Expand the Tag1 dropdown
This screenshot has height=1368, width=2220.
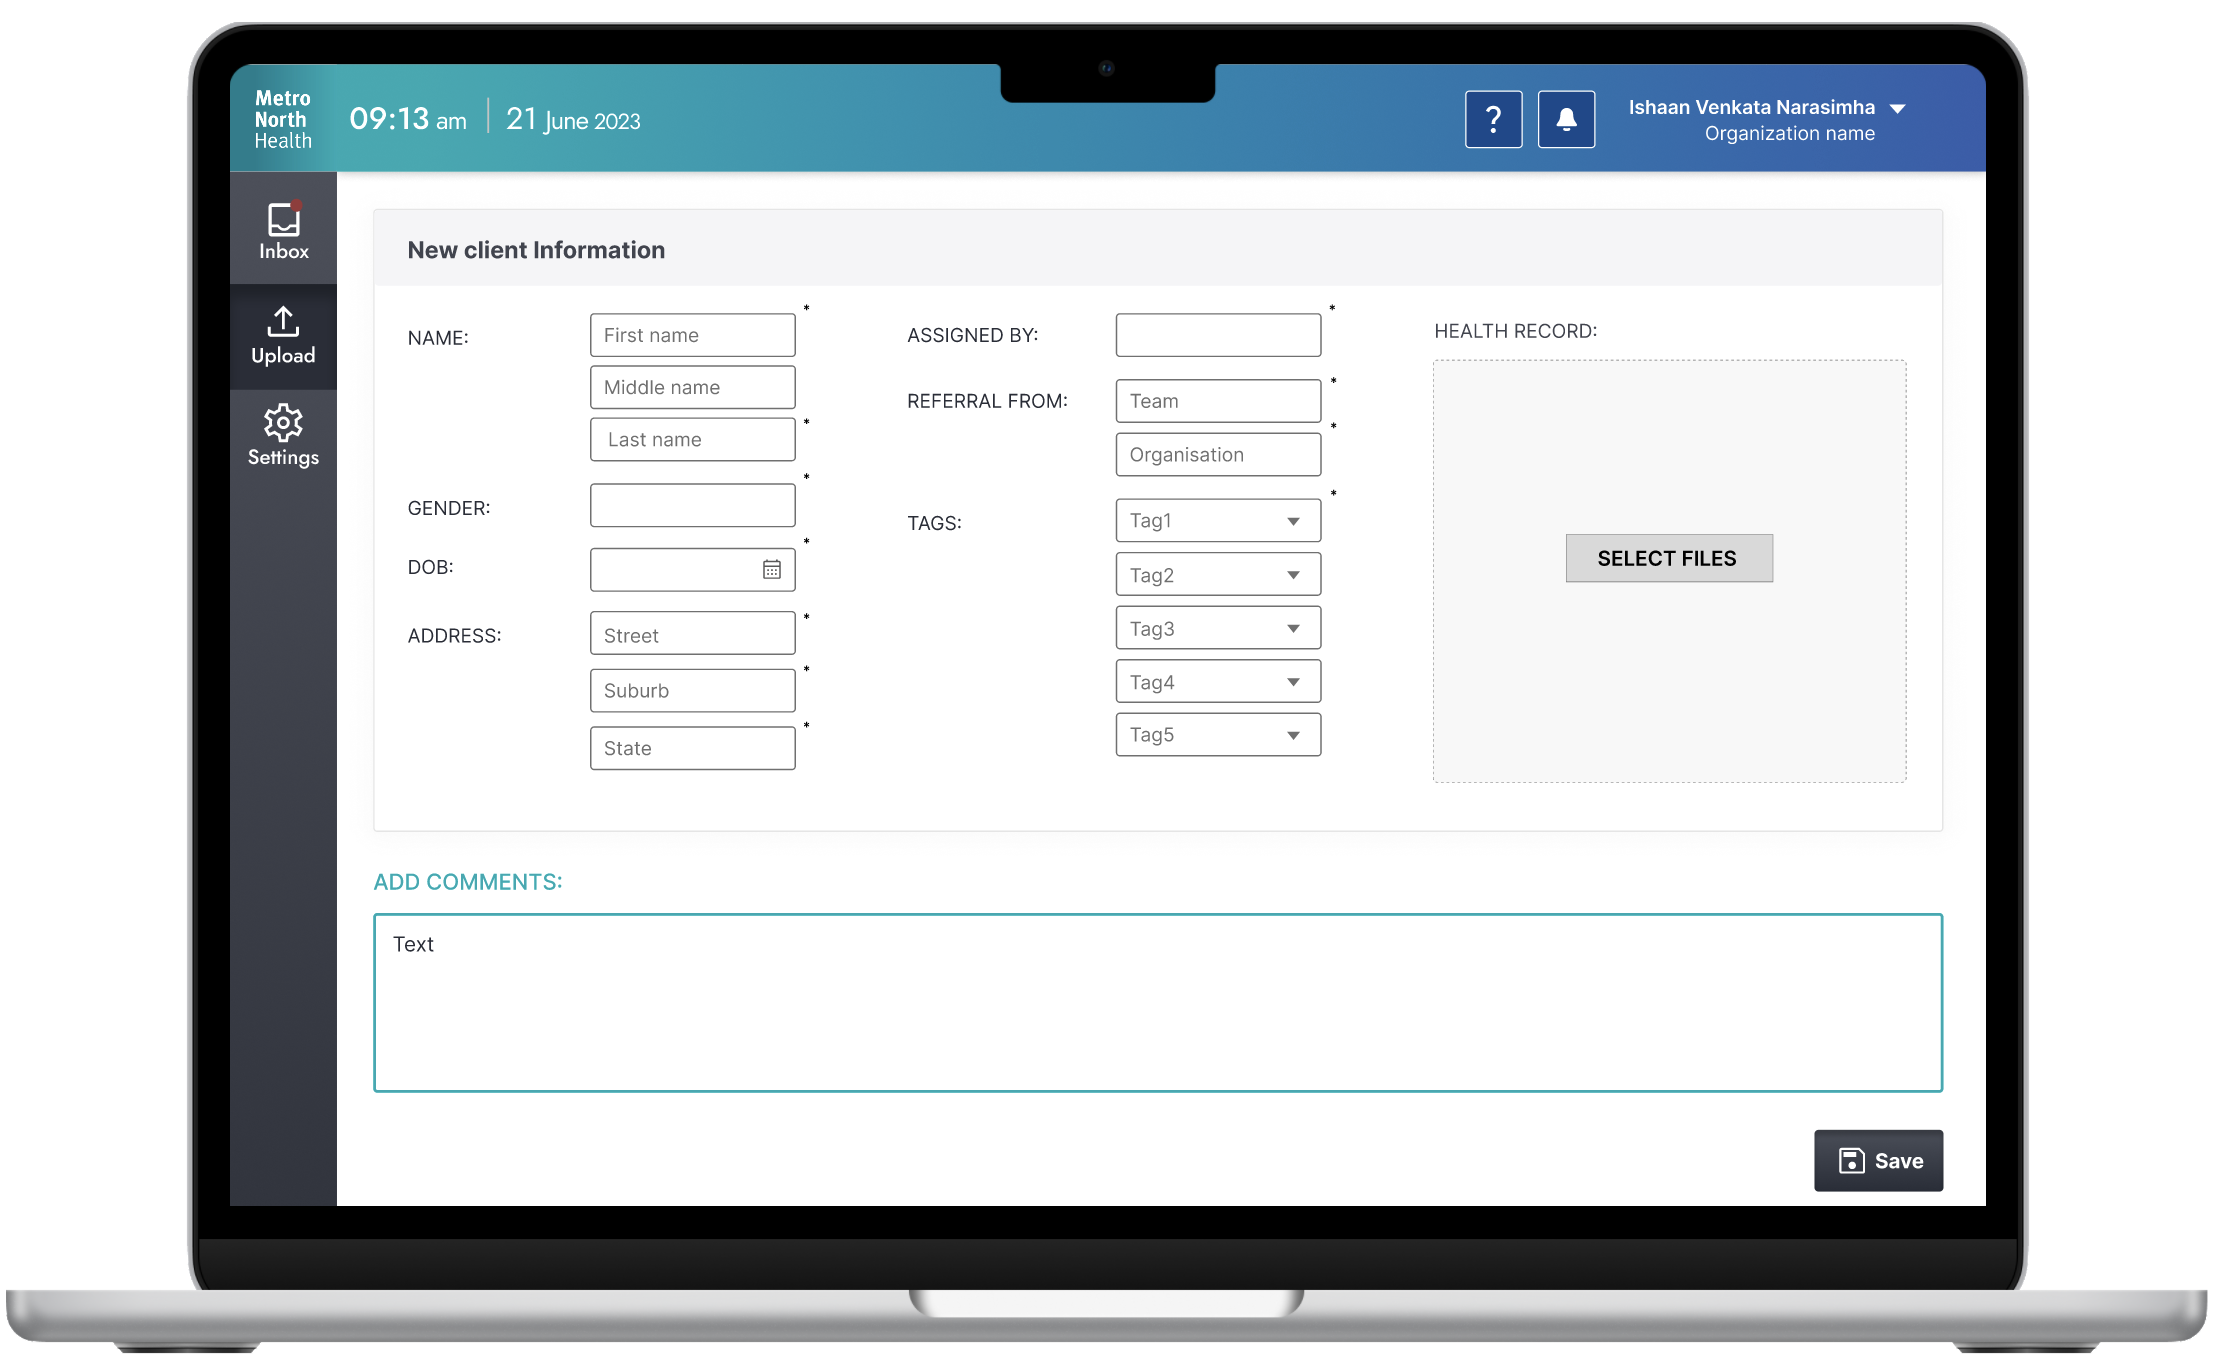click(1217, 520)
